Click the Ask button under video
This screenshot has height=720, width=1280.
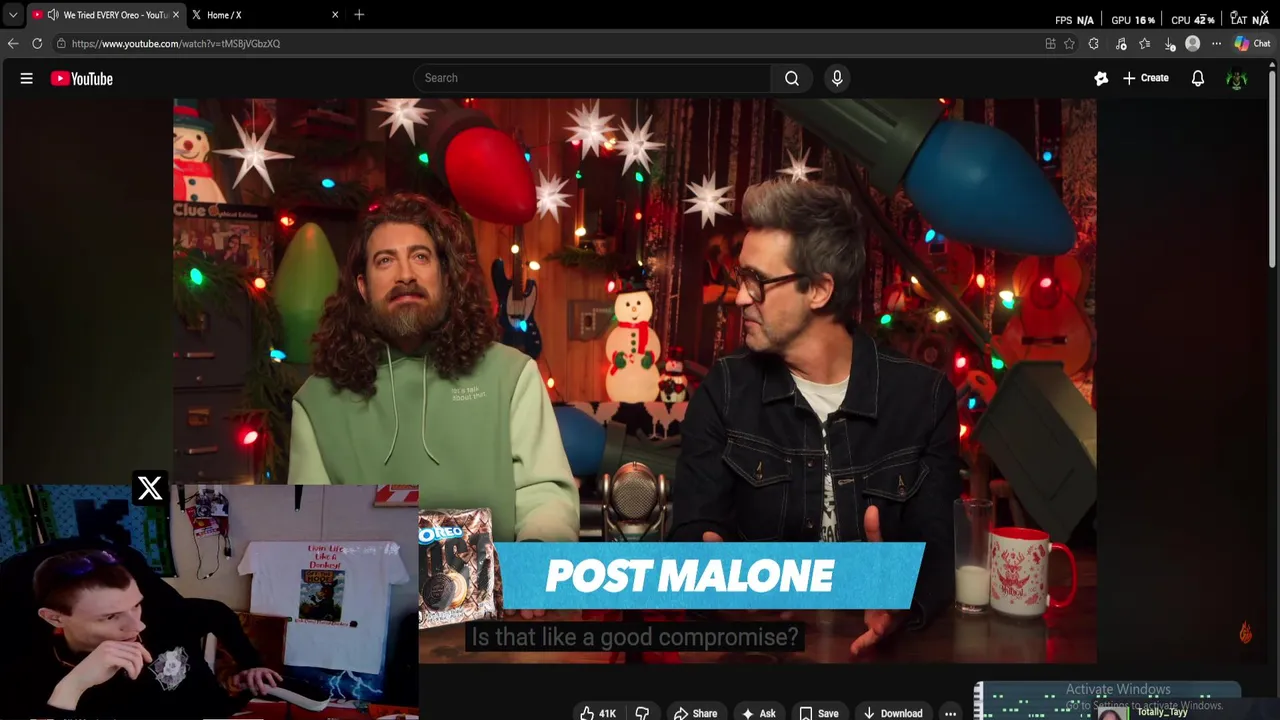[x=758, y=713]
